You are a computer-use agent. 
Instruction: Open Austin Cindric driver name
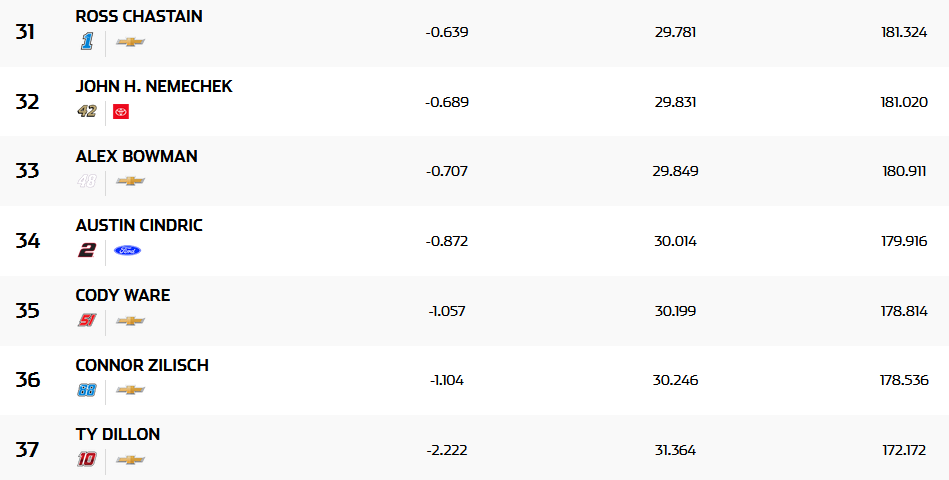point(139,226)
